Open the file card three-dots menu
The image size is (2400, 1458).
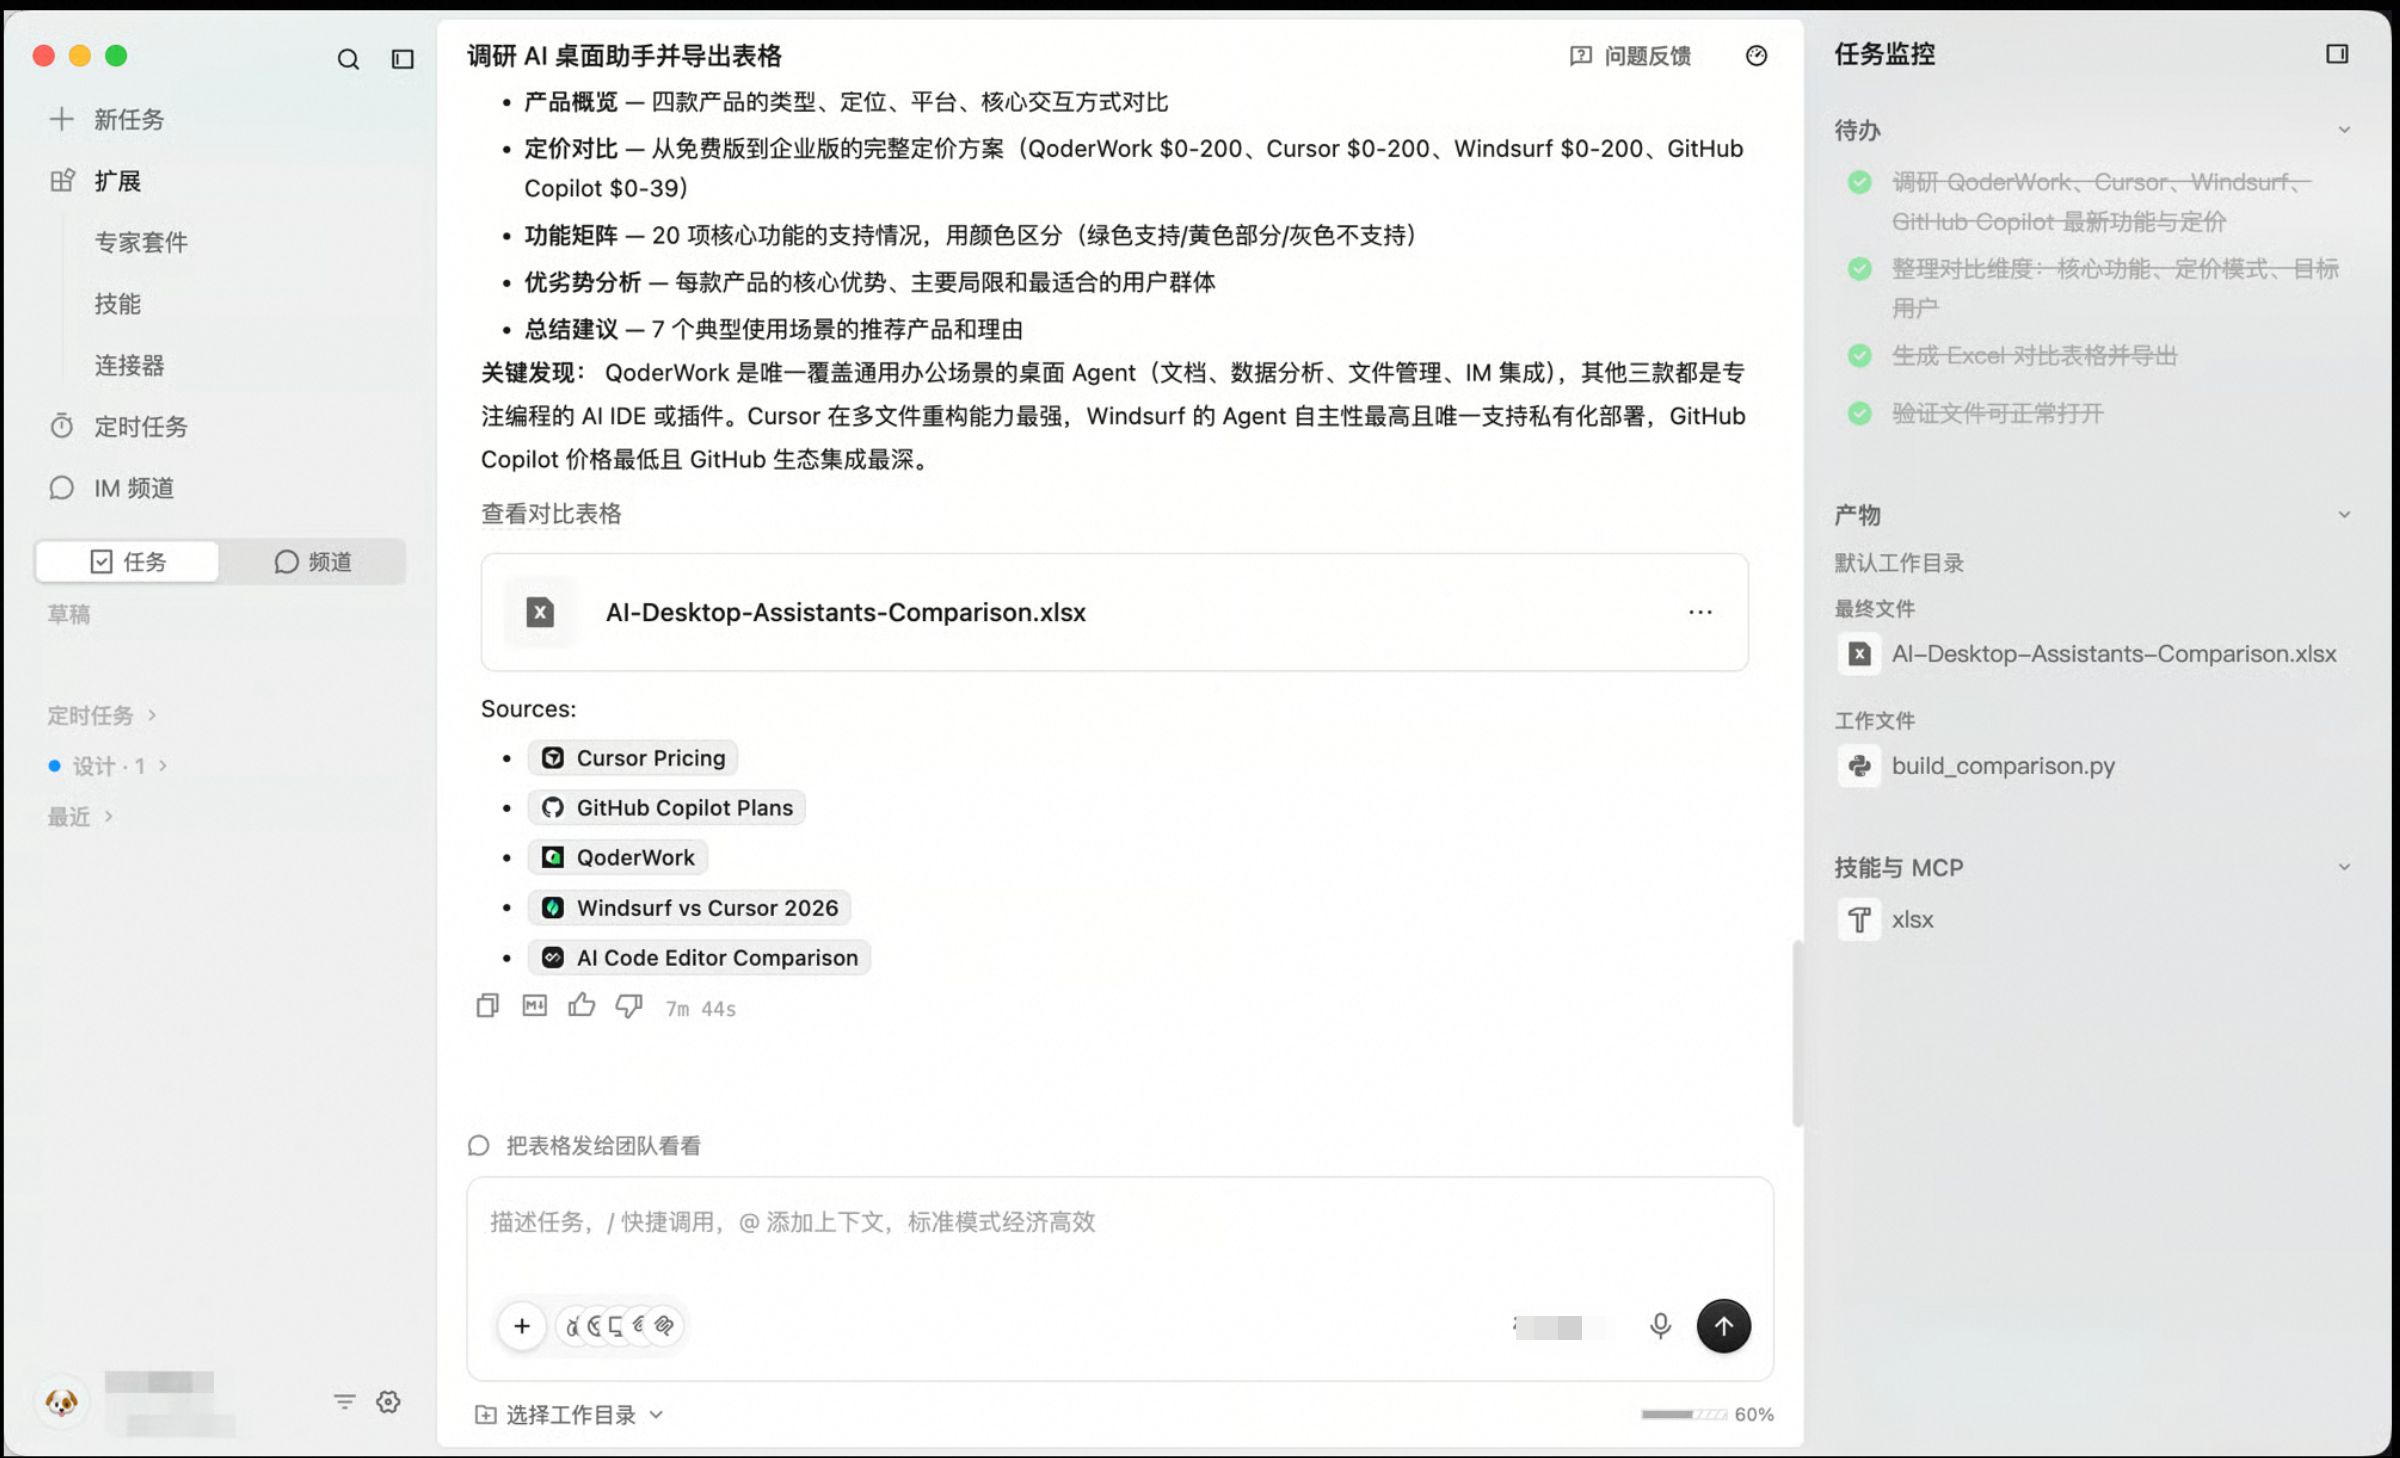tap(1700, 612)
